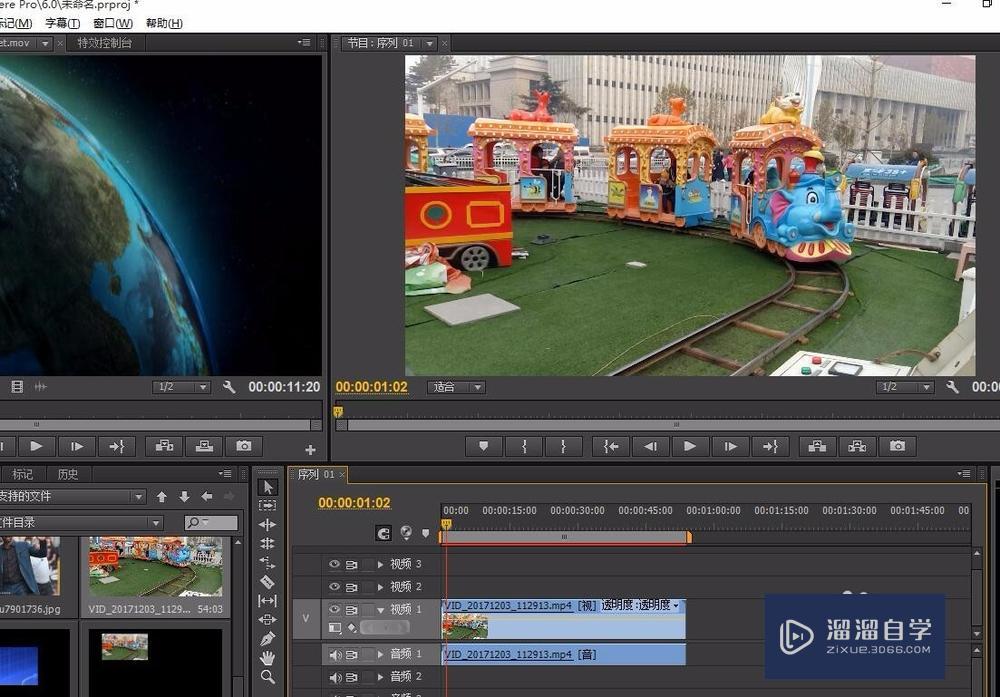Select the Slip tool
The image size is (1000, 697).
click(268, 601)
